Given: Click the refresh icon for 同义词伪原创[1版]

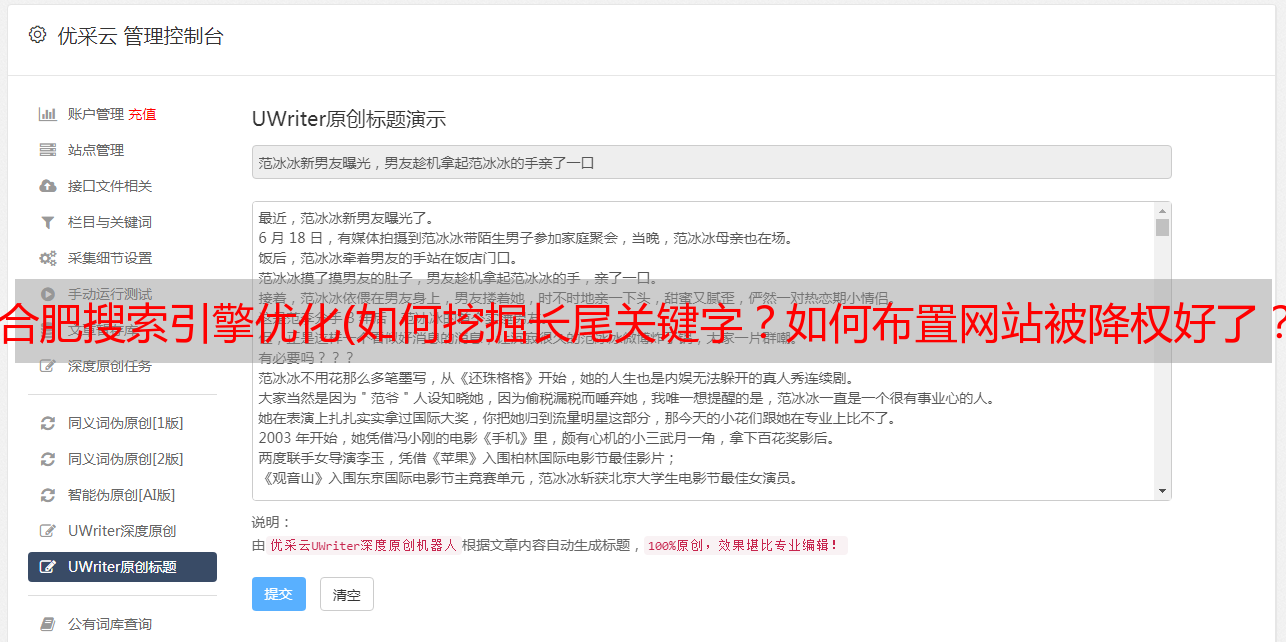Looking at the screenshot, I should click(x=47, y=423).
